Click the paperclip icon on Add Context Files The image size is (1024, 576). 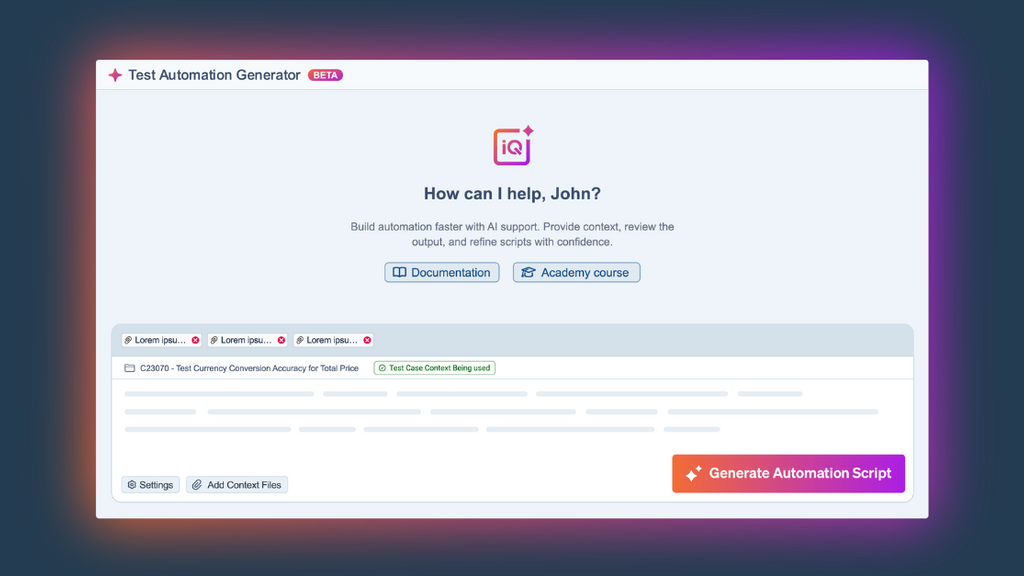pyautogui.click(x=198, y=485)
